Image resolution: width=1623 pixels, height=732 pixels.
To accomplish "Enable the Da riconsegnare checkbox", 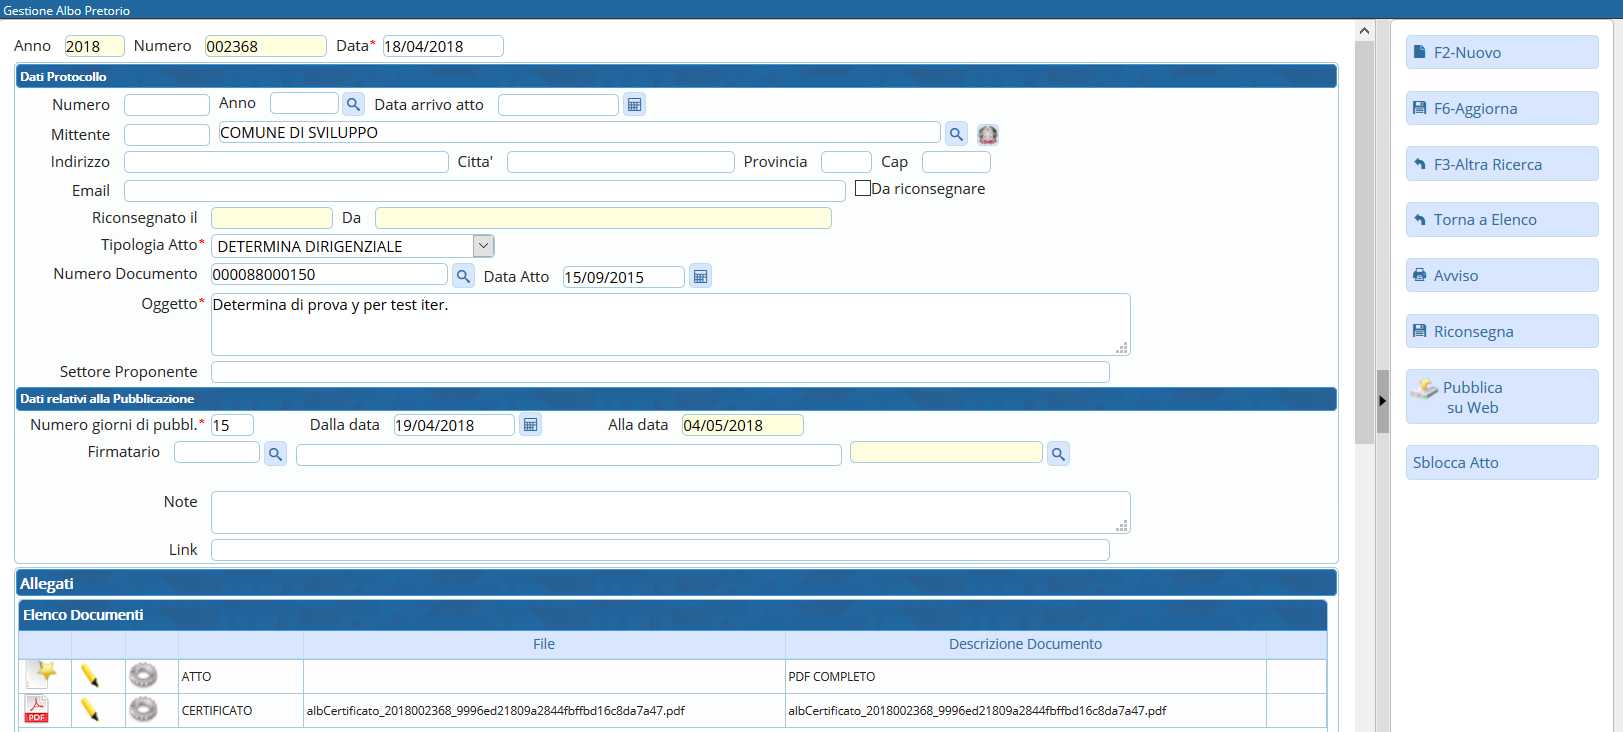I will pos(863,188).
